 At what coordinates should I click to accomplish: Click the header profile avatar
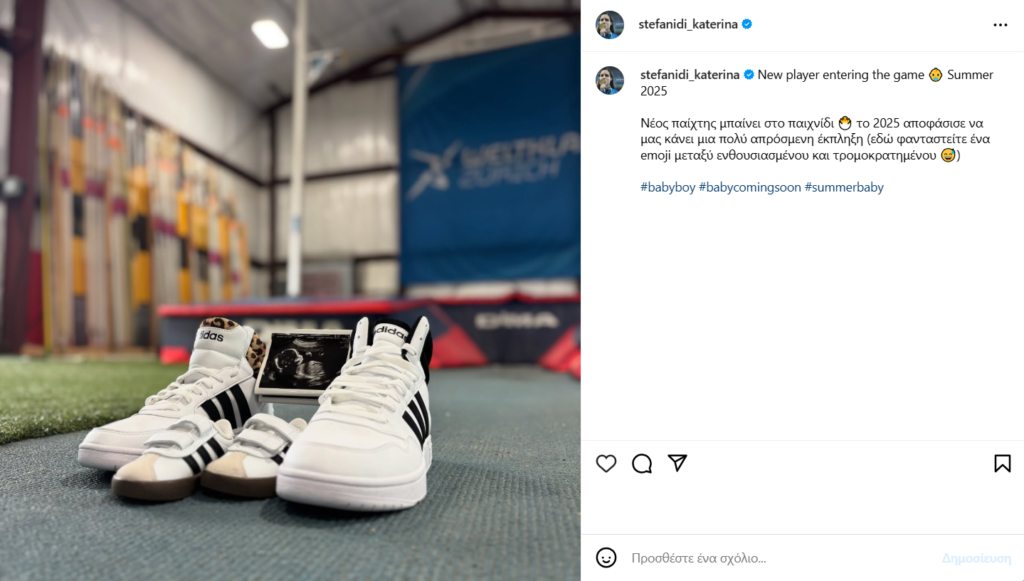pos(610,25)
